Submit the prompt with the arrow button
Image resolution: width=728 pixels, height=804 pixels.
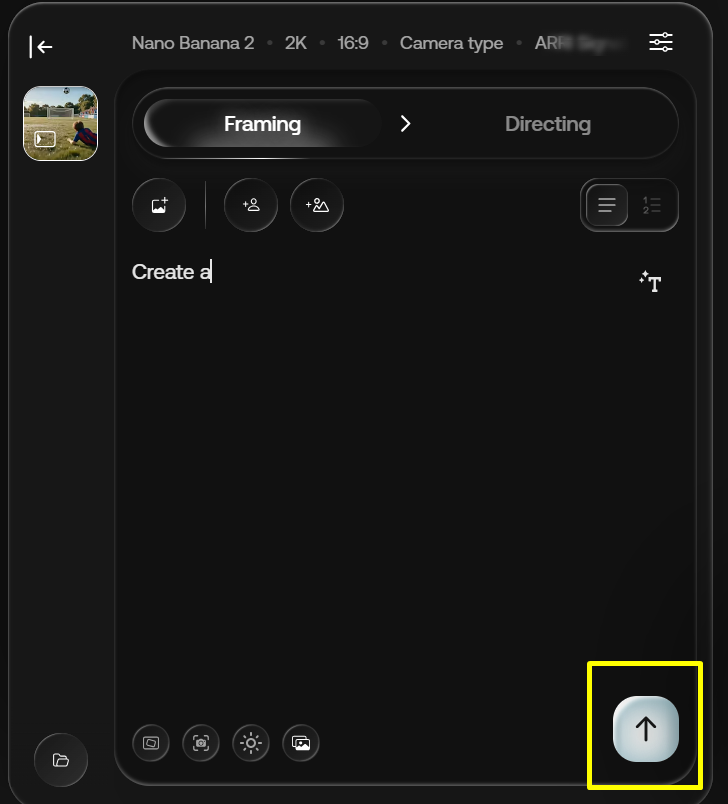coord(646,729)
